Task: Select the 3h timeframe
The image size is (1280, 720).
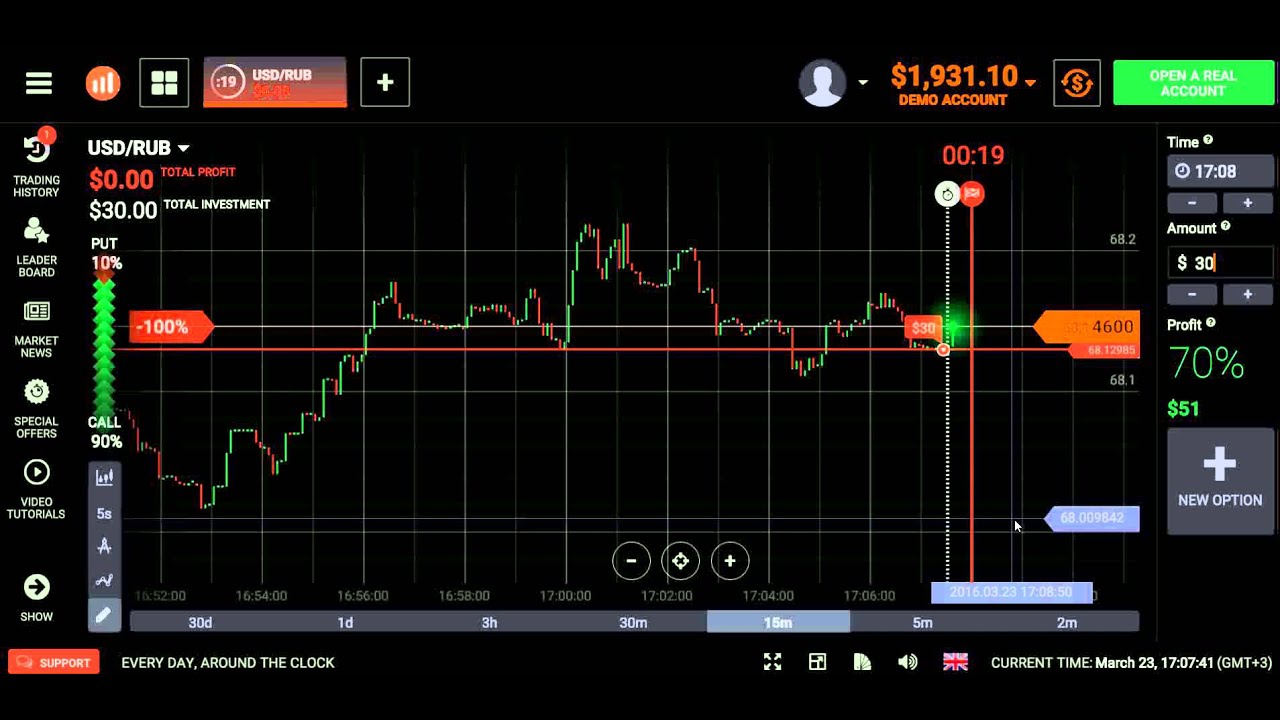Action: 489,622
